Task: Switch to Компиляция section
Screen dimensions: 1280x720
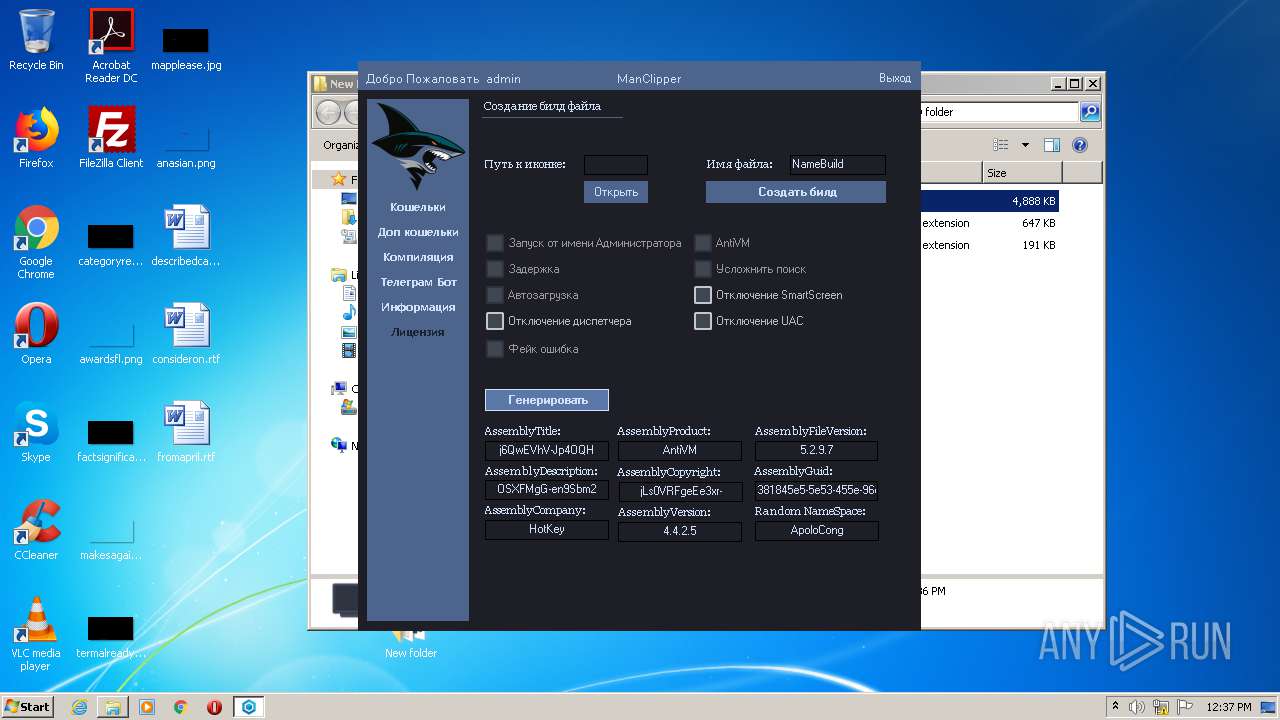Action: coord(418,257)
